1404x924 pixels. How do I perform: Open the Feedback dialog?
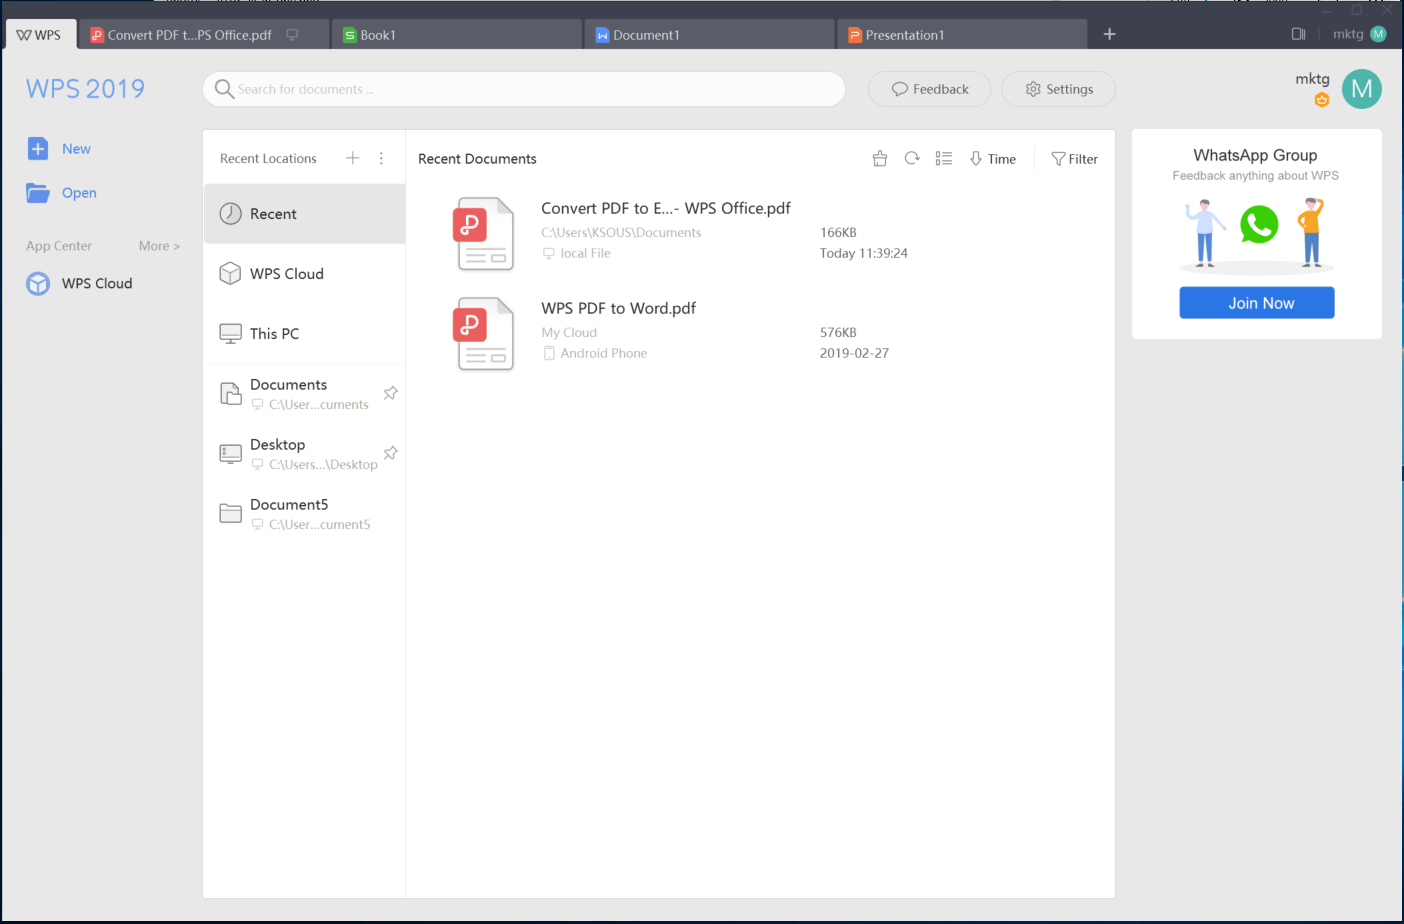click(x=929, y=89)
